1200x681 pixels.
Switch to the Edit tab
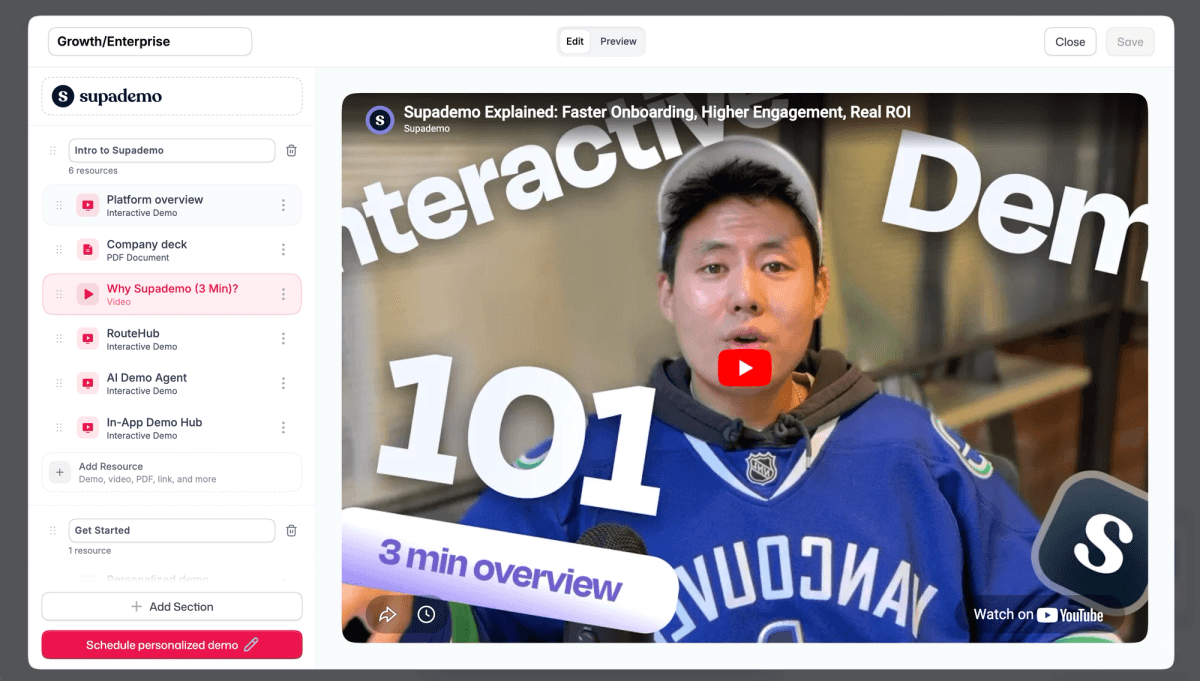pos(575,42)
